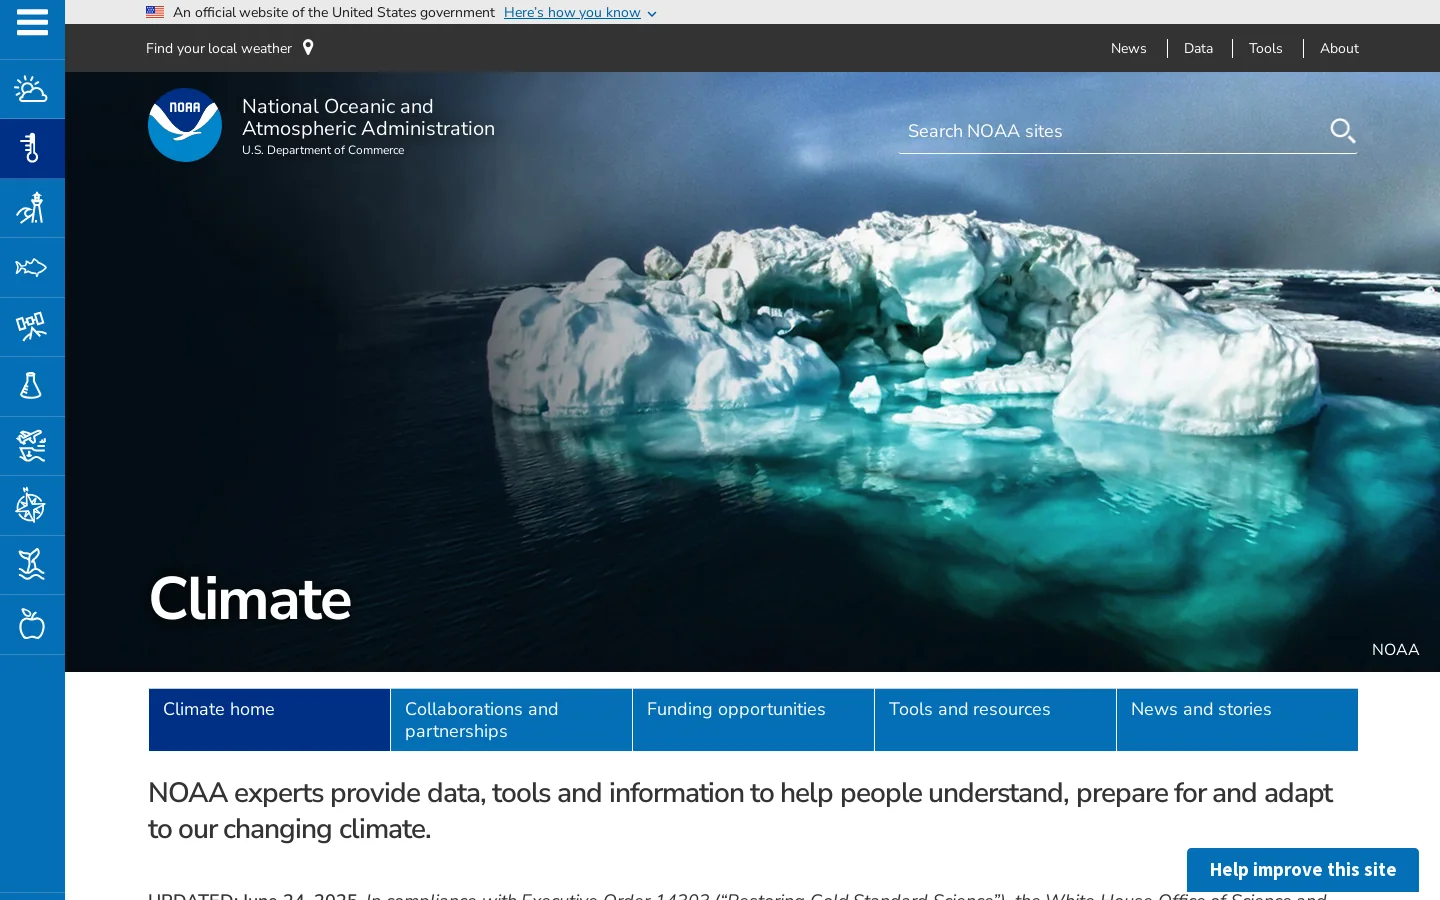Open the Satellites sidebar icon
The height and width of the screenshot is (900, 1440).
tap(32, 327)
